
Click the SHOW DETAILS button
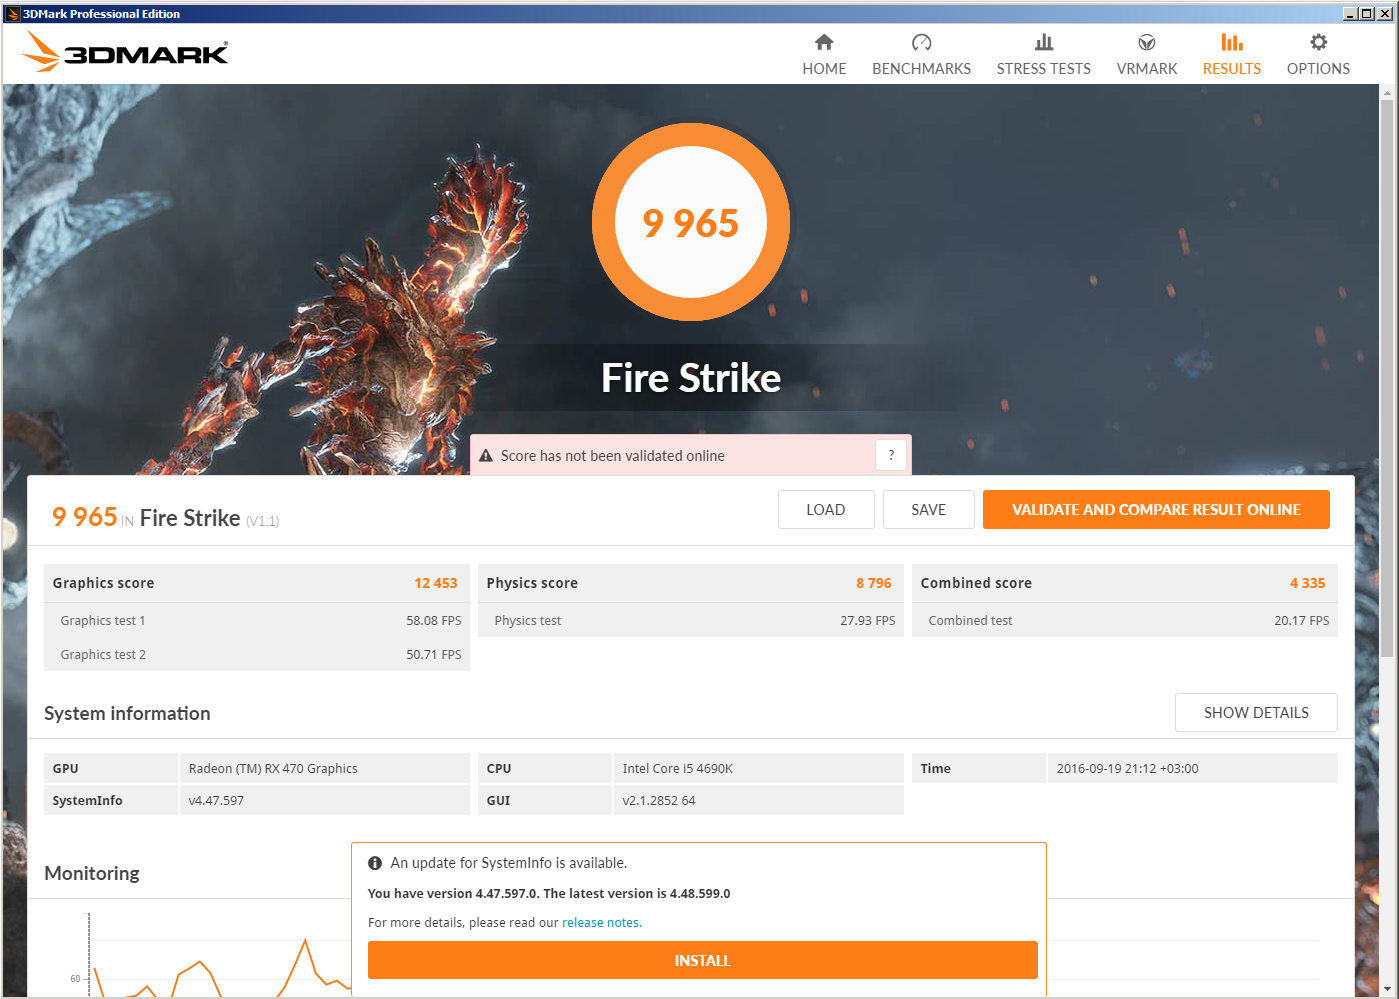coord(1256,712)
